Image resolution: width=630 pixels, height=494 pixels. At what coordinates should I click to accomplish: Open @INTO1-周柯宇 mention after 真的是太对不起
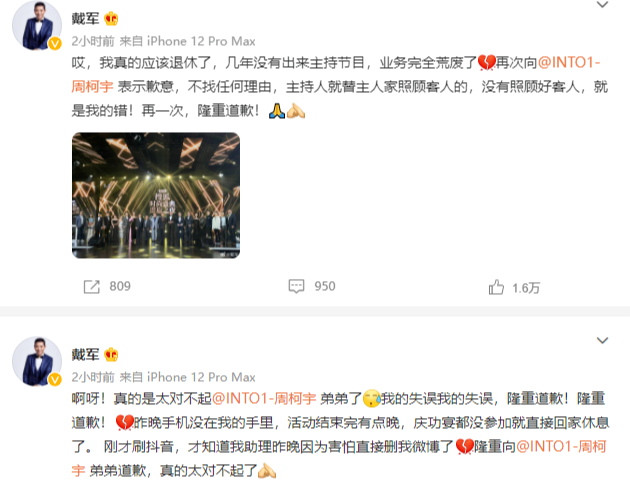pyautogui.click(x=264, y=398)
